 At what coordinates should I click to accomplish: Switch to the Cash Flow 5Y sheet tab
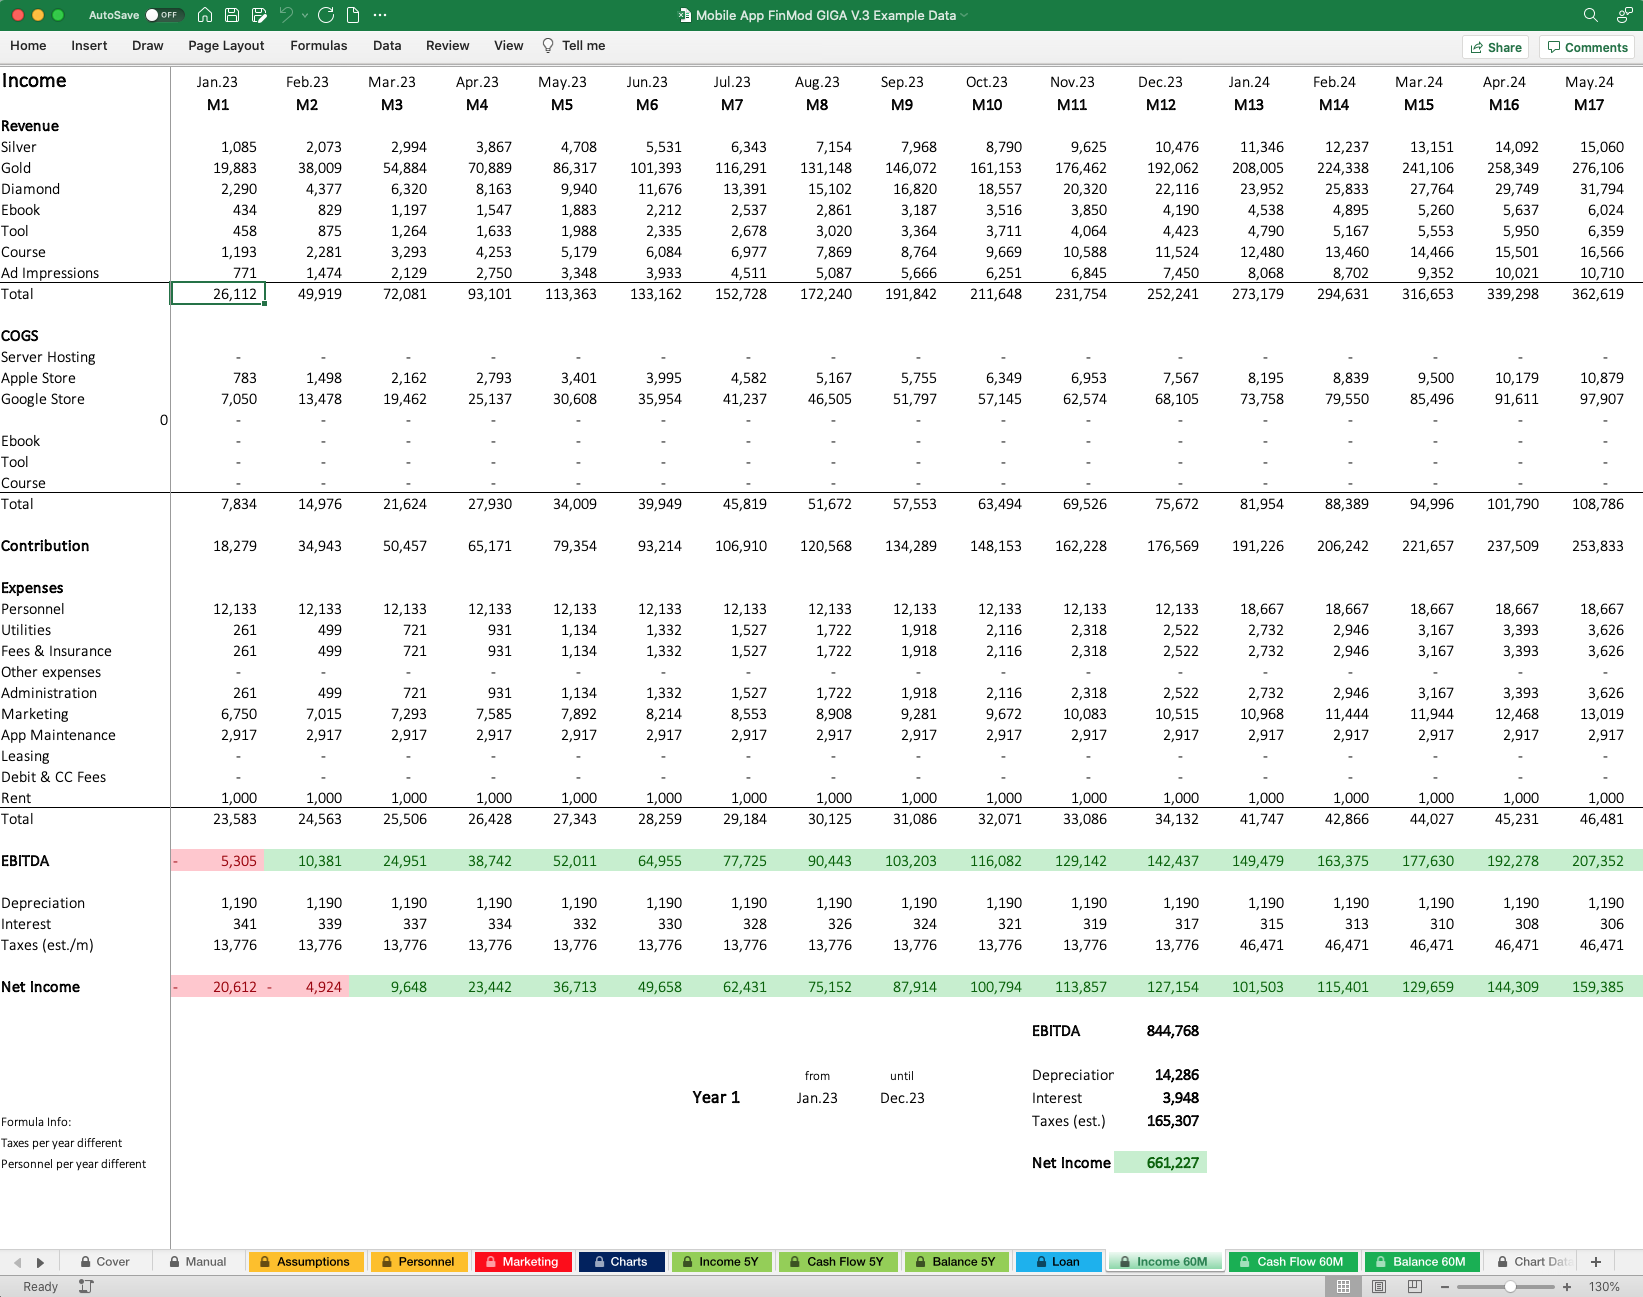(x=838, y=1262)
